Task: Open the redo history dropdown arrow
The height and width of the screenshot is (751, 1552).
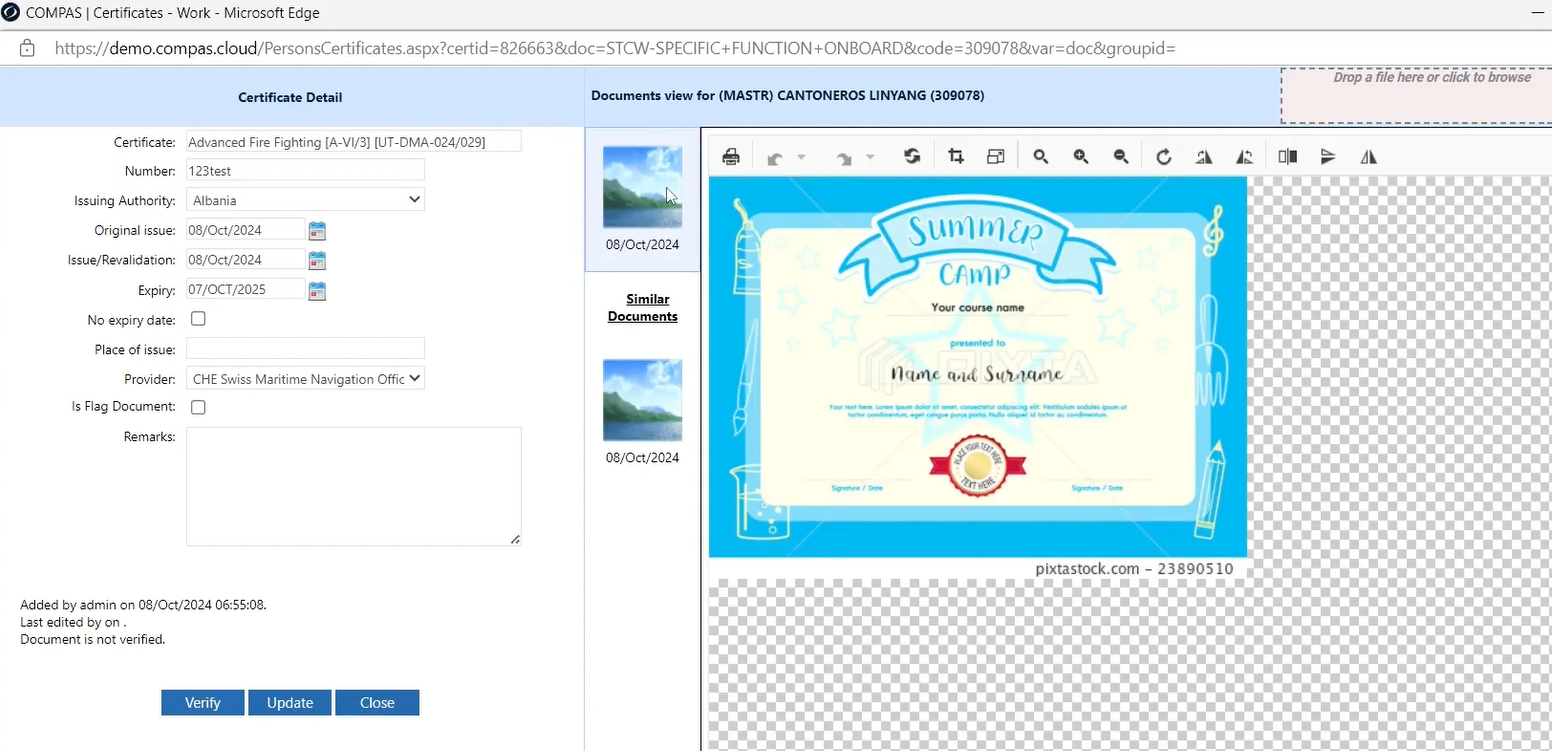Action: coord(870,158)
